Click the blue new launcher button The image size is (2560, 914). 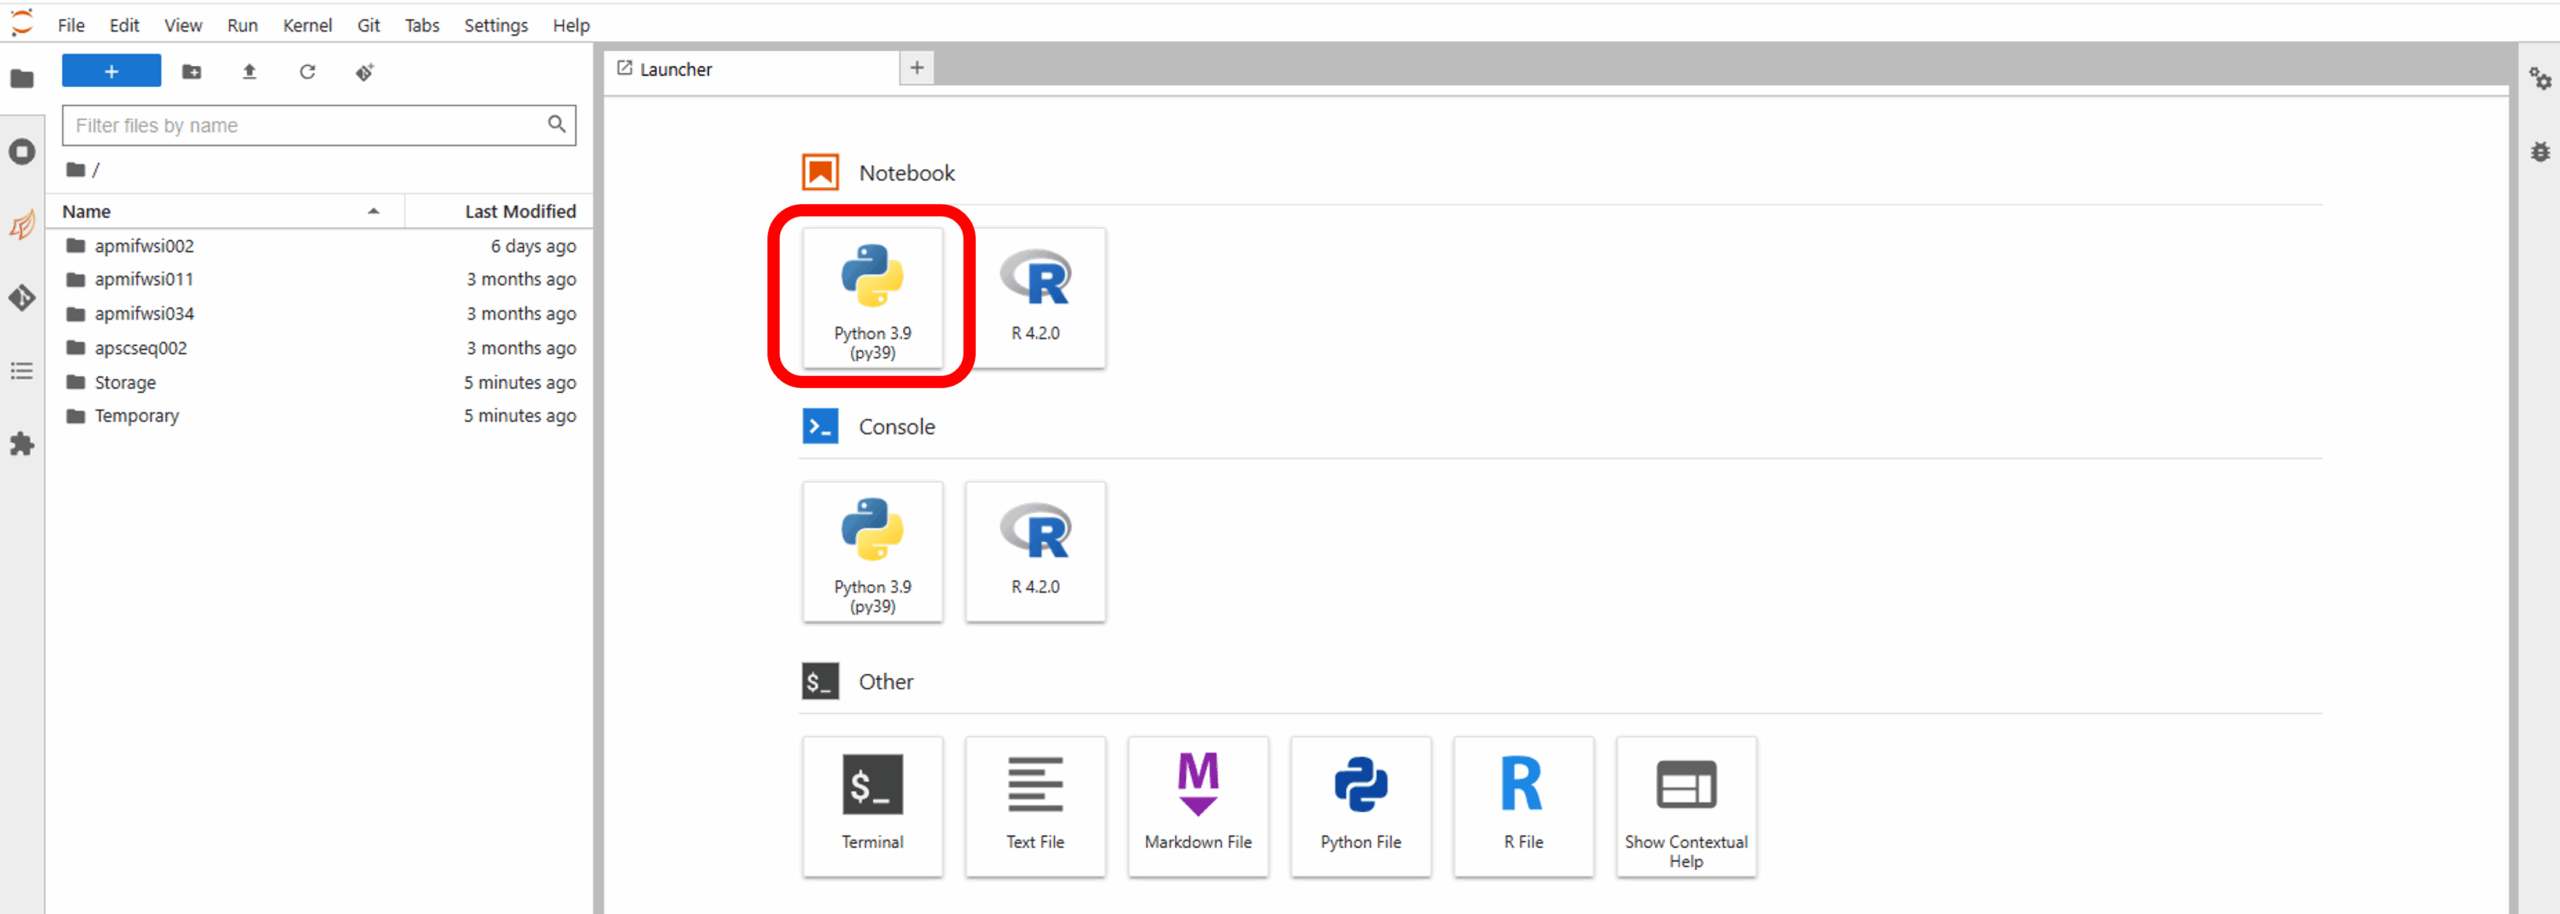[x=111, y=72]
